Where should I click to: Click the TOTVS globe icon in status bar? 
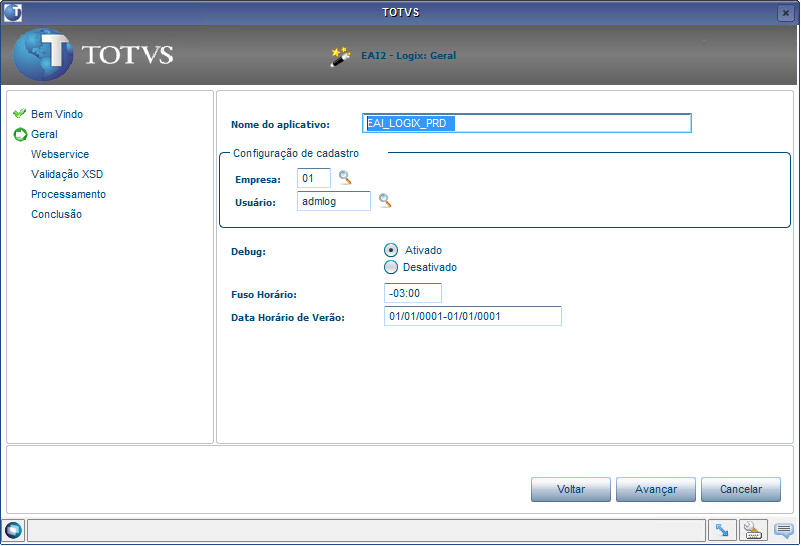point(13,531)
